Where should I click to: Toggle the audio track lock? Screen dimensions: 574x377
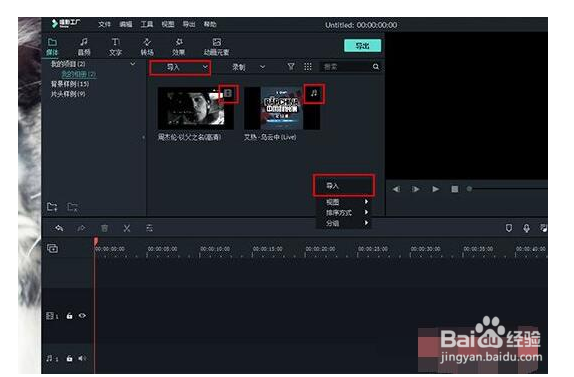pyautogui.click(x=69, y=358)
